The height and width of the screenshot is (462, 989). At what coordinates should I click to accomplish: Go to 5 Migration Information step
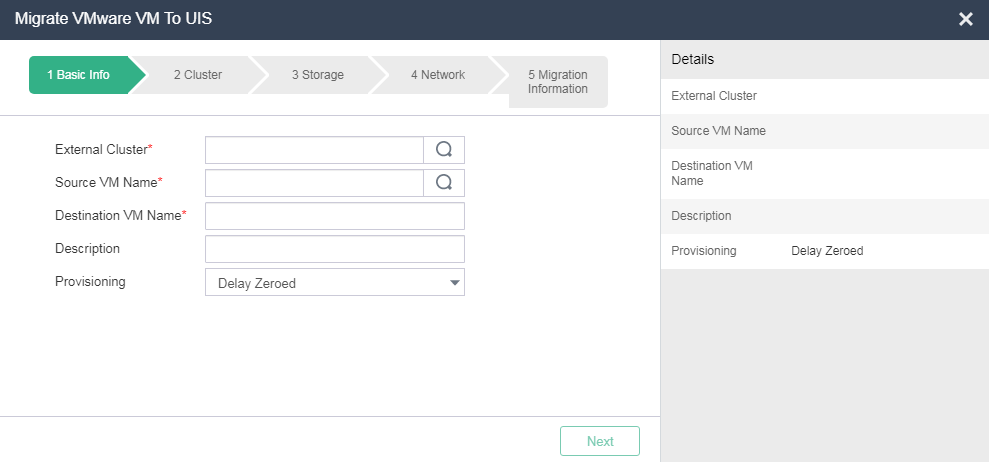[558, 82]
